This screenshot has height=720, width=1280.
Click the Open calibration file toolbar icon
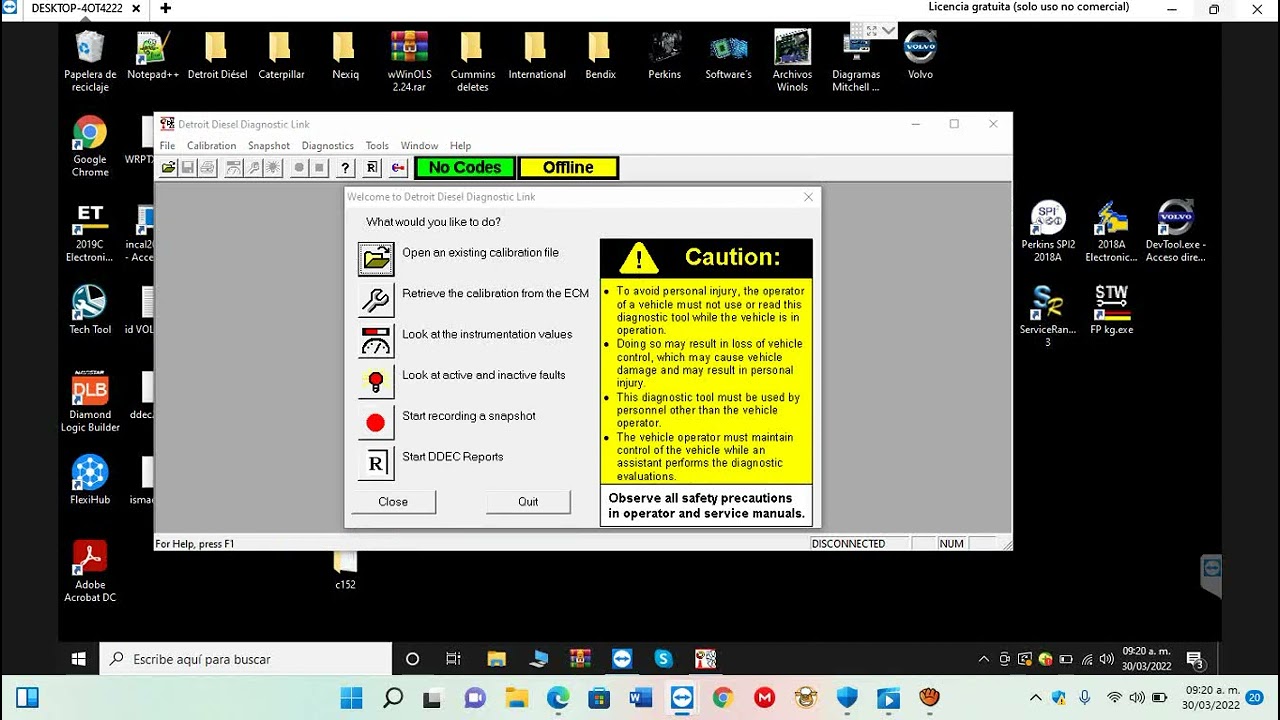(169, 168)
